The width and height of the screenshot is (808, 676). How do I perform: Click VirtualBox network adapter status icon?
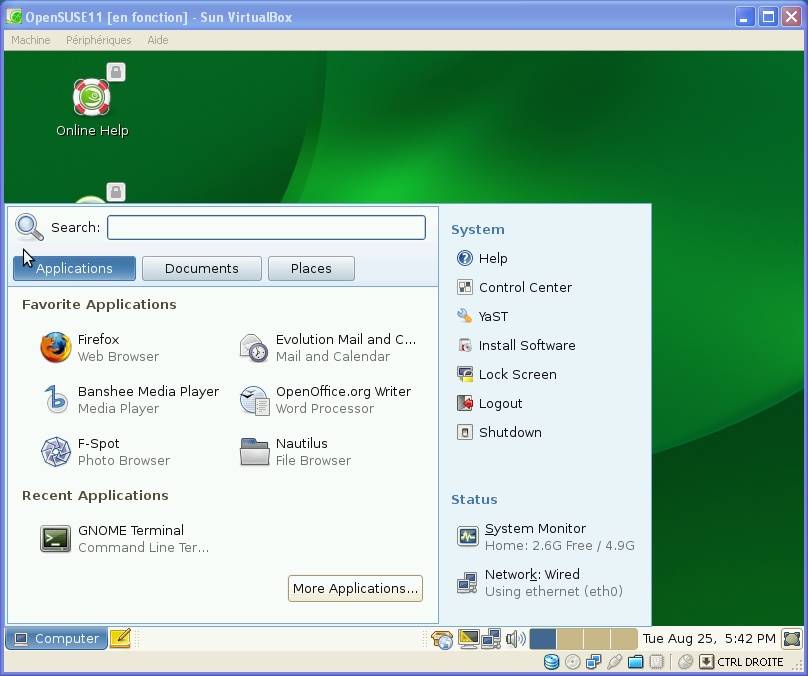tap(593, 662)
